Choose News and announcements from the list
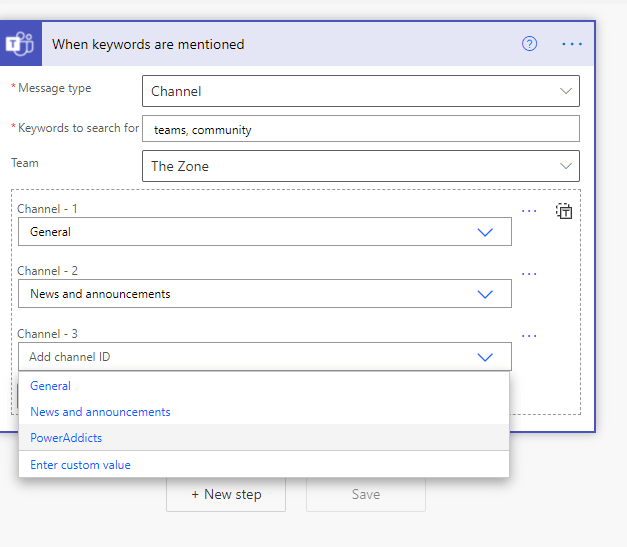The width and height of the screenshot is (627, 547). pyautogui.click(x=100, y=412)
